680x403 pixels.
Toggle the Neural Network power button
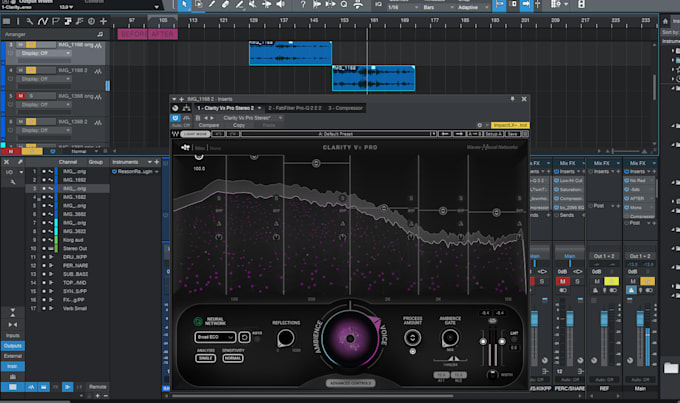click(198, 321)
